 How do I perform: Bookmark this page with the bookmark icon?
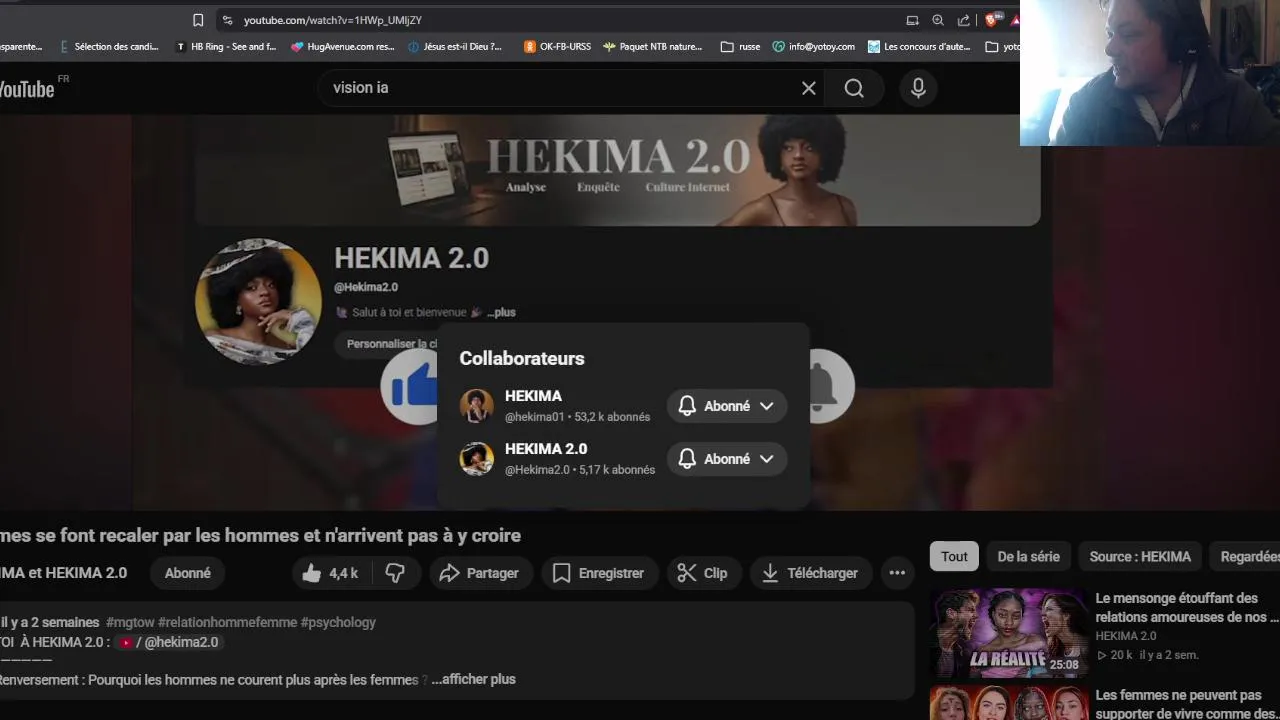[x=198, y=20]
